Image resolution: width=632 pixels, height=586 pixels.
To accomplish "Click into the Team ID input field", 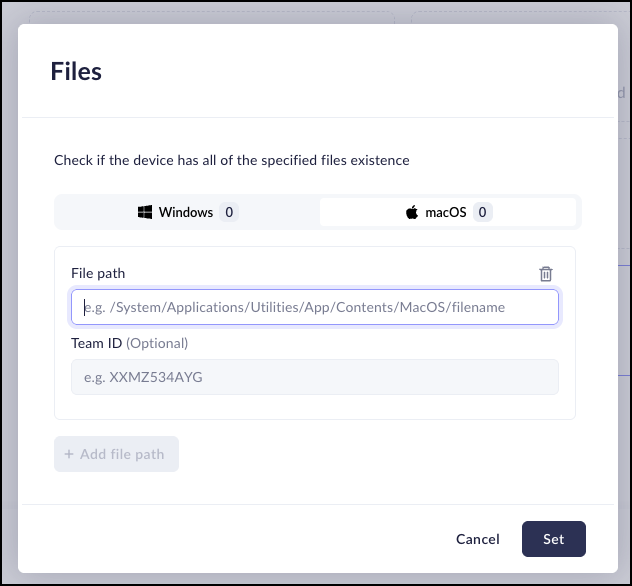I will (x=315, y=377).
